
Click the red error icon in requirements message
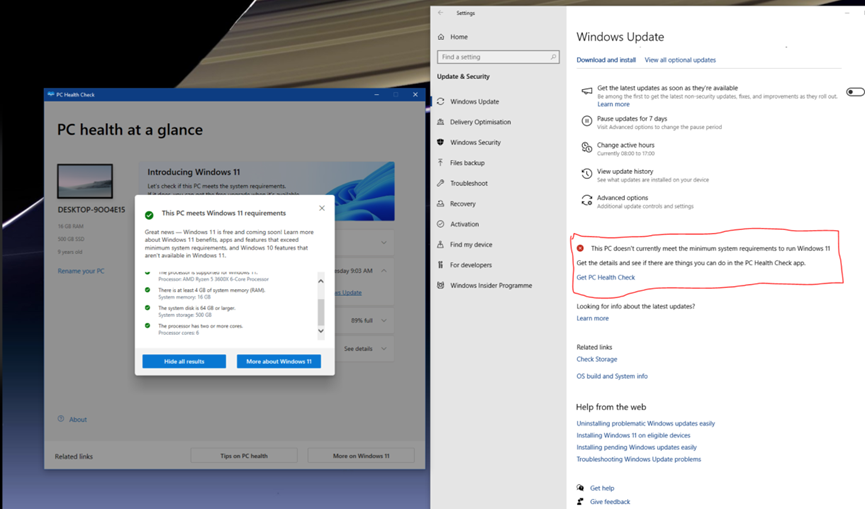tap(580, 248)
